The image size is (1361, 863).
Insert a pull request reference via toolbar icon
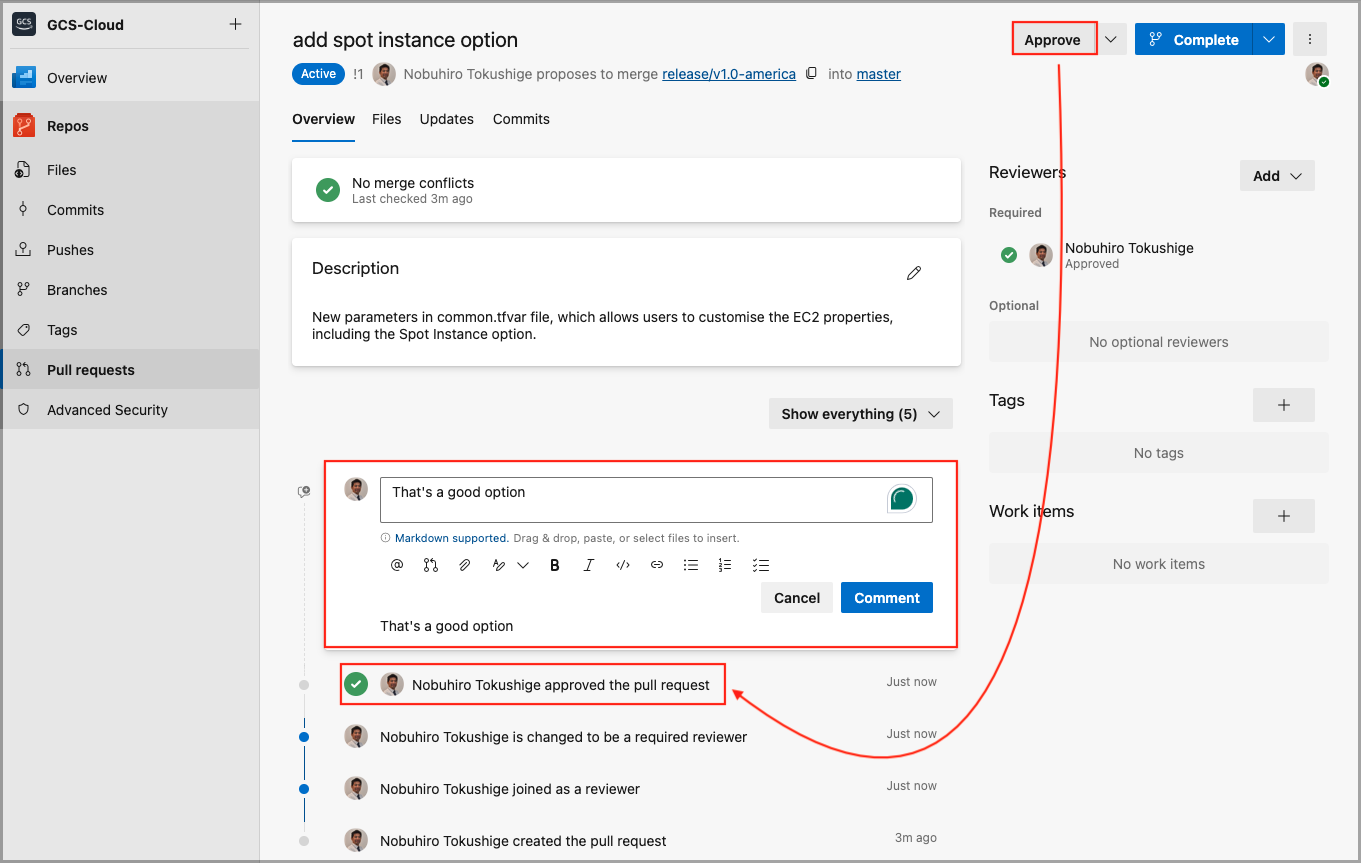(x=431, y=565)
